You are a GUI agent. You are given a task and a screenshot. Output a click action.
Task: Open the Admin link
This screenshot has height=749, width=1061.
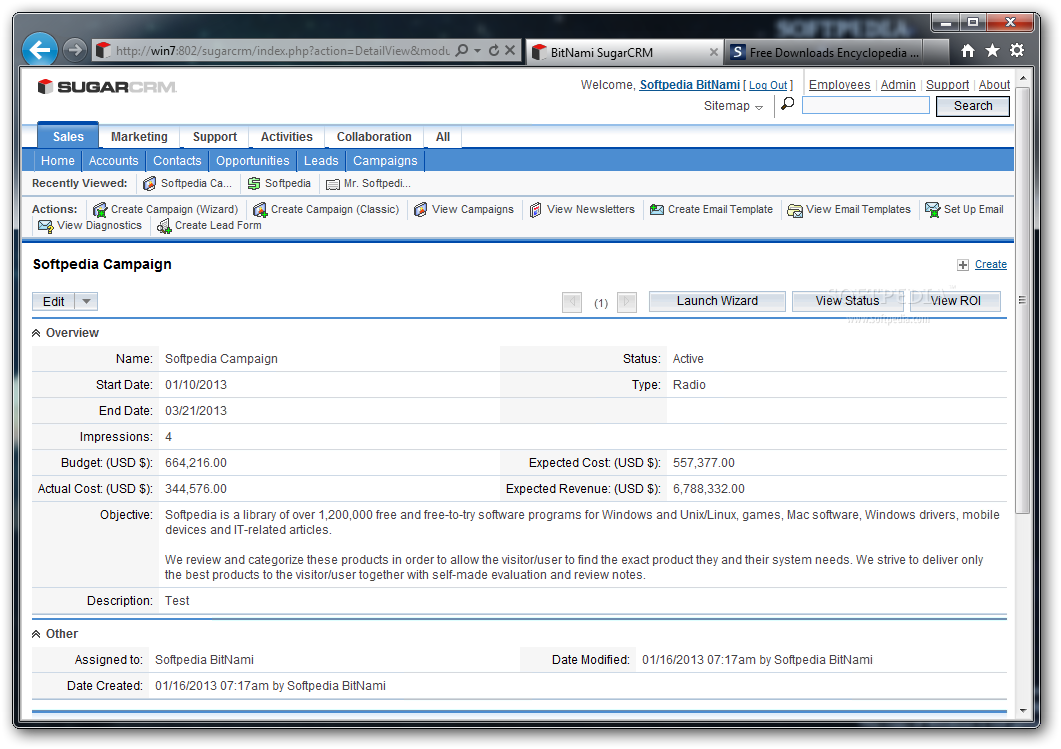pyautogui.click(x=898, y=85)
